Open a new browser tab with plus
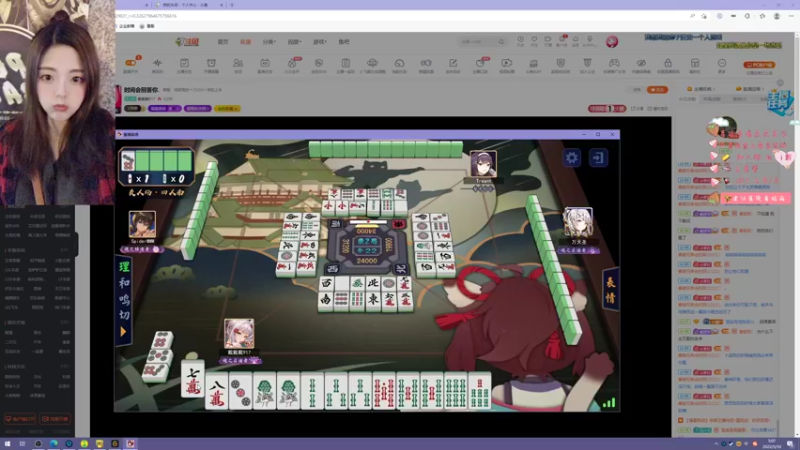This screenshot has height=450, width=800. coord(232,5)
